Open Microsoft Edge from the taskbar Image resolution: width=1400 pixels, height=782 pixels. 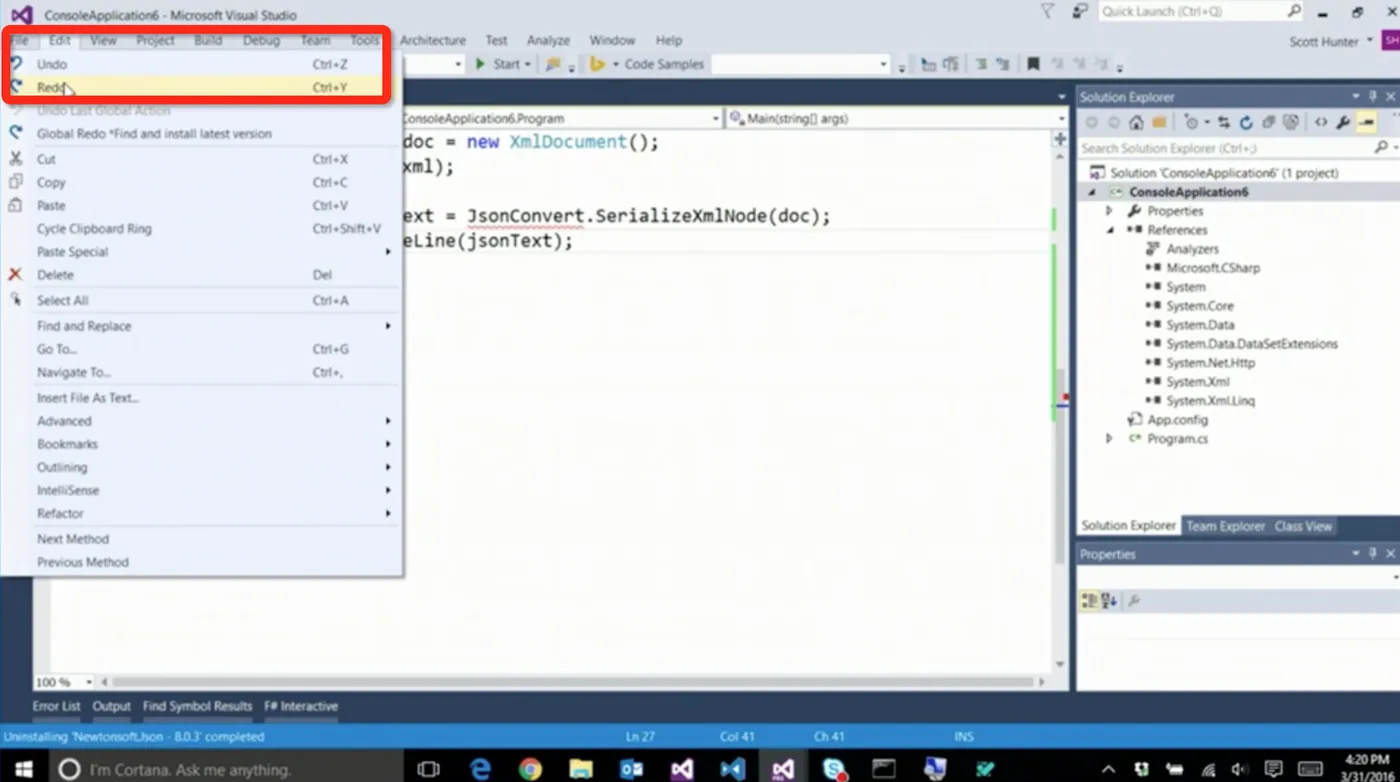tap(480, 768)
